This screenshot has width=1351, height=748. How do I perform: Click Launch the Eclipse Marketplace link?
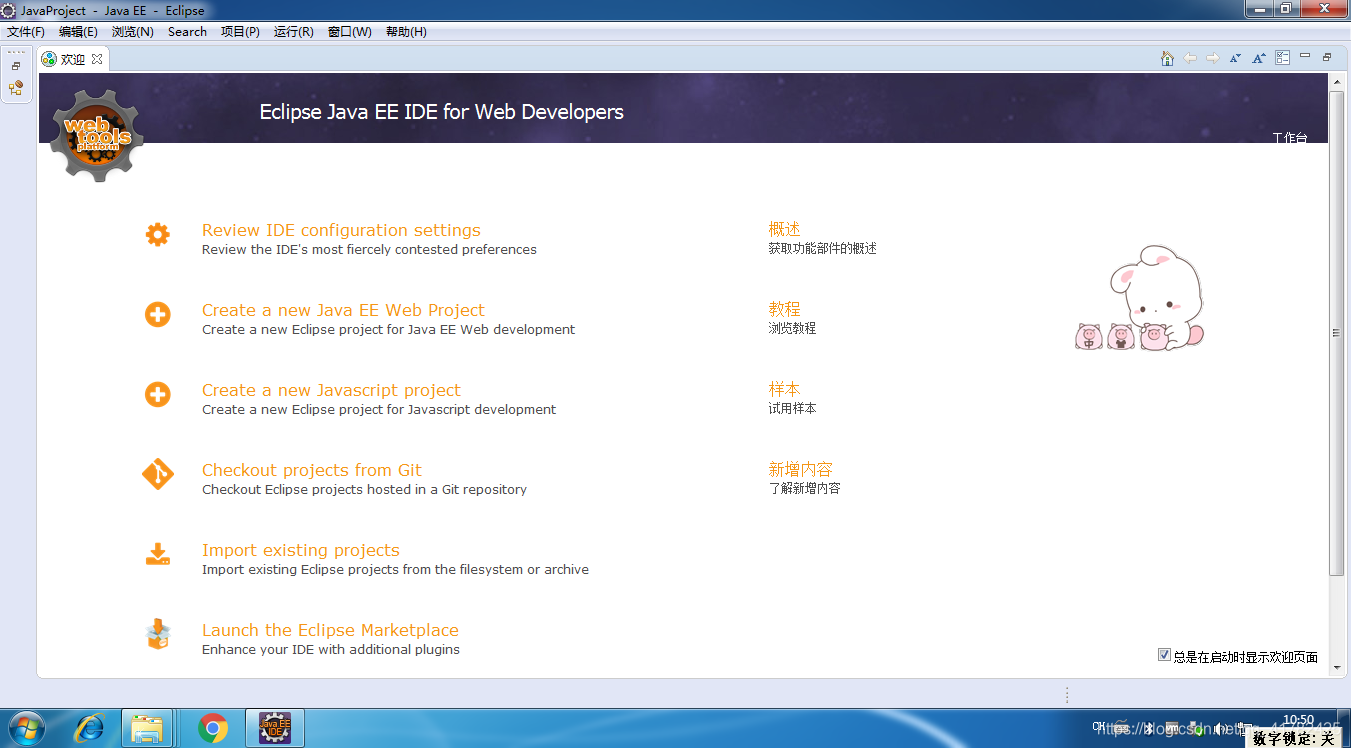coord(330,630)
